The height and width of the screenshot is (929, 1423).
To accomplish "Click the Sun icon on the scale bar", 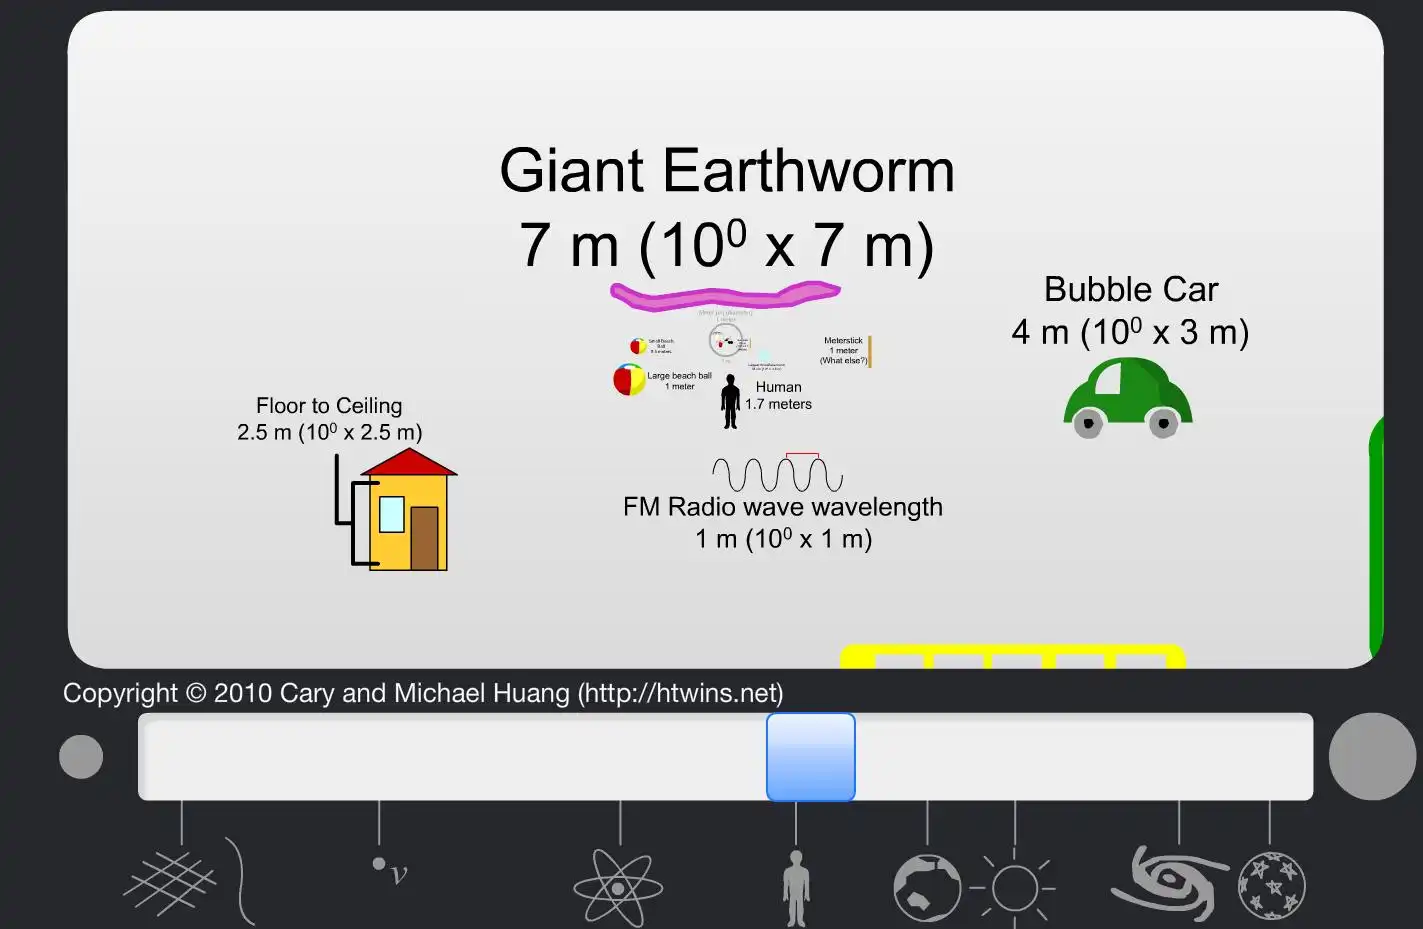I will (x=1015, y=887).
